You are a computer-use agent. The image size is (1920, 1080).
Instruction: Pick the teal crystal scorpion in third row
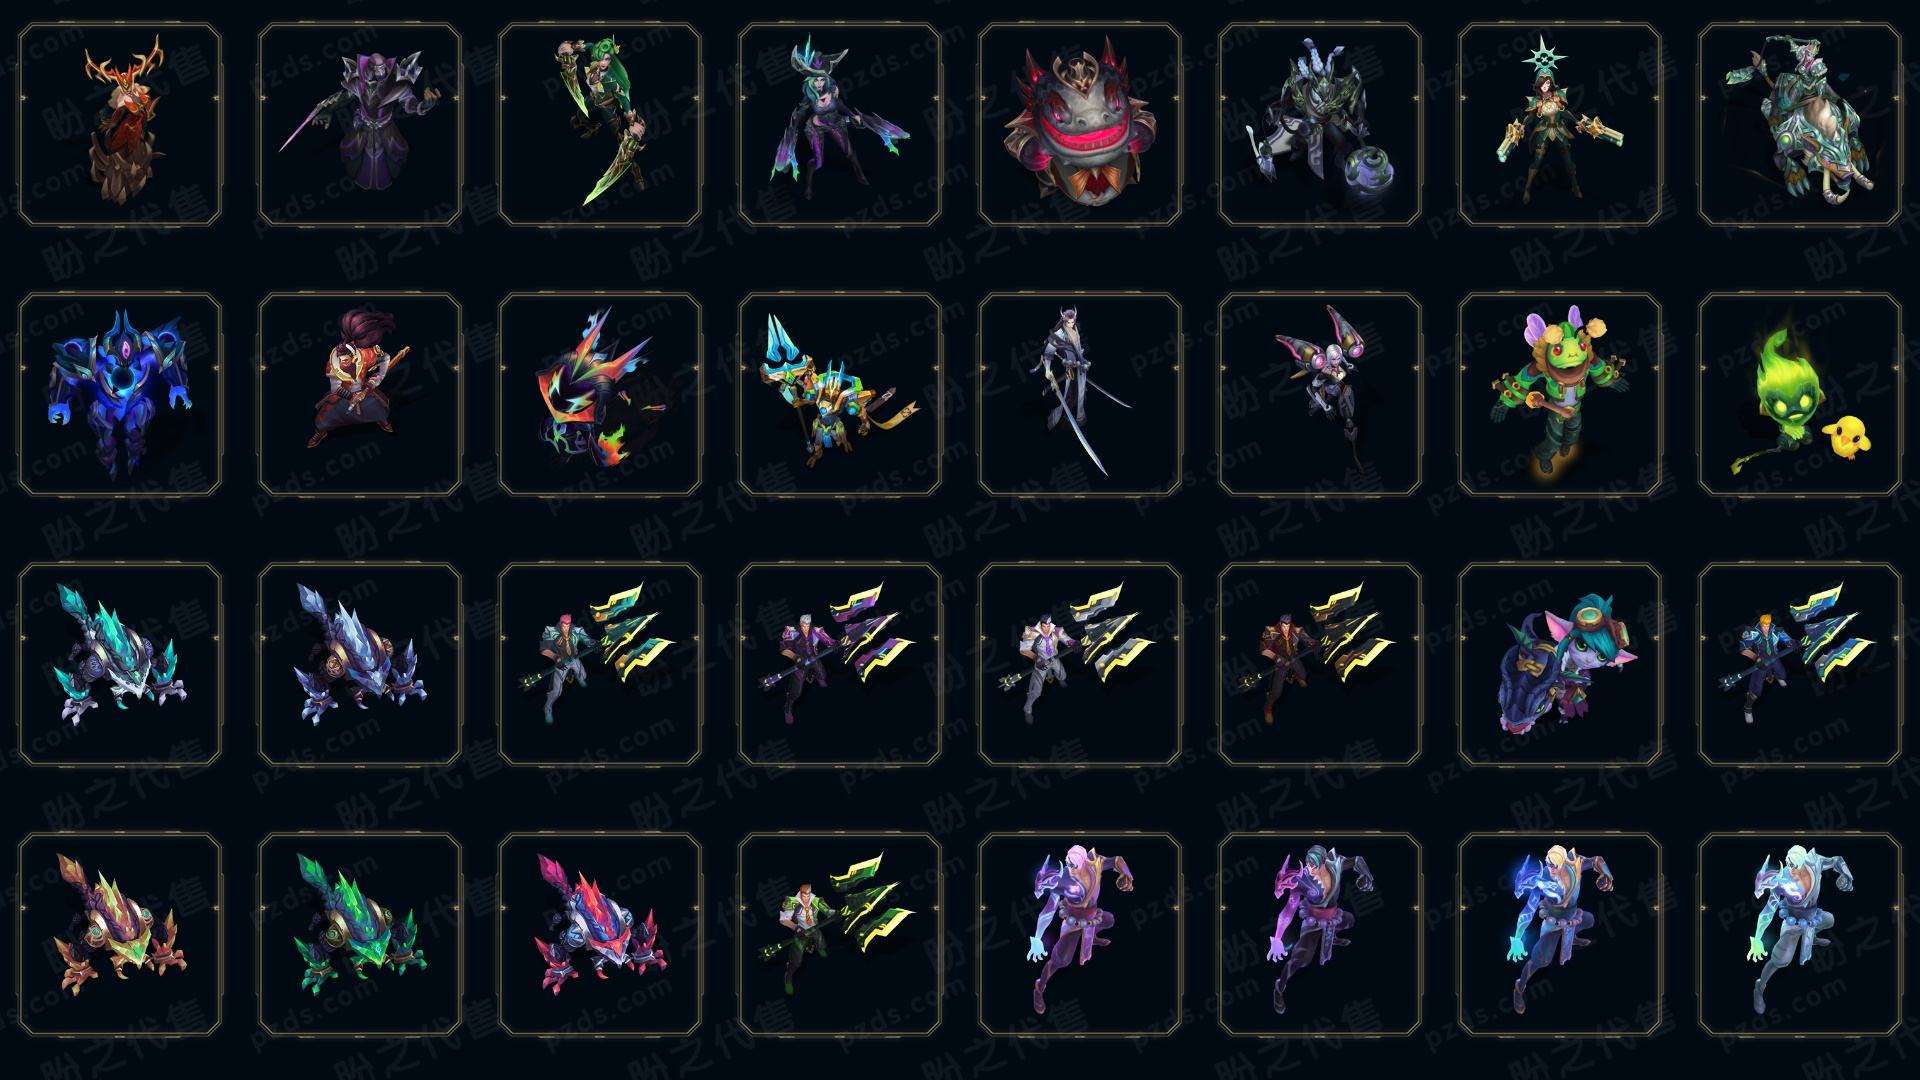coord(120,664)
